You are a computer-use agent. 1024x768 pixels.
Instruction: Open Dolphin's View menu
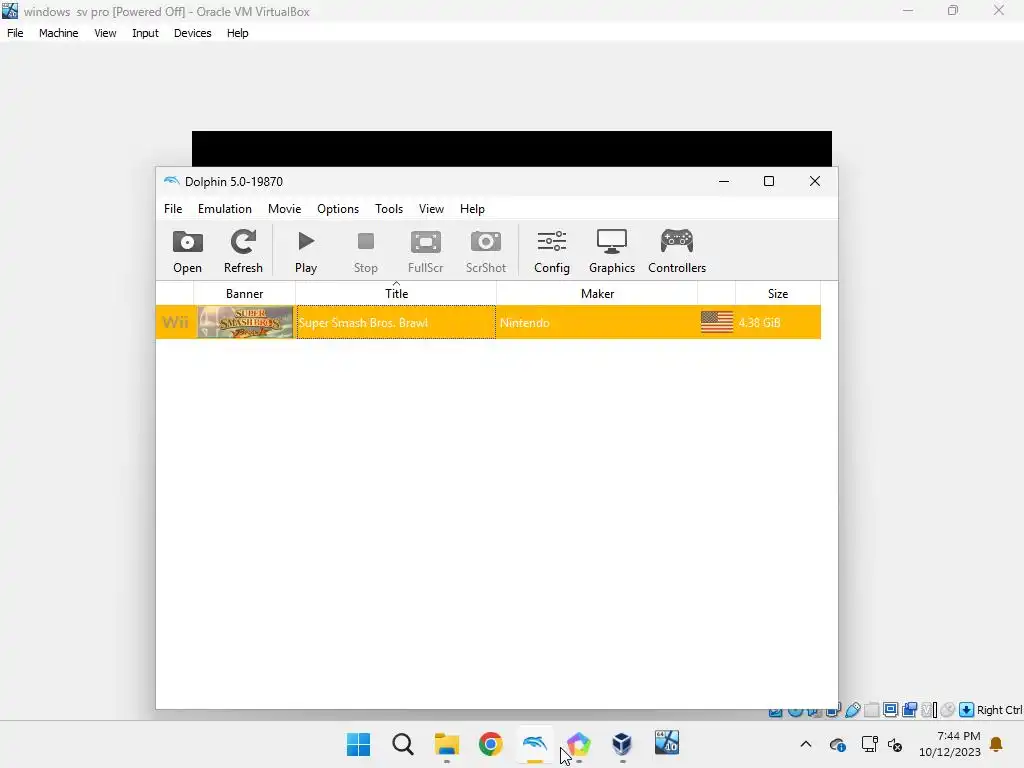point(432,209)
